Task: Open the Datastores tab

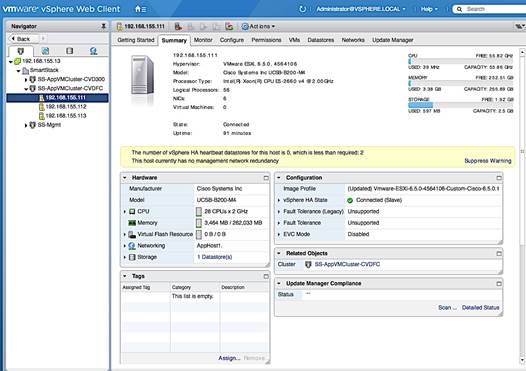Action: 321,40
